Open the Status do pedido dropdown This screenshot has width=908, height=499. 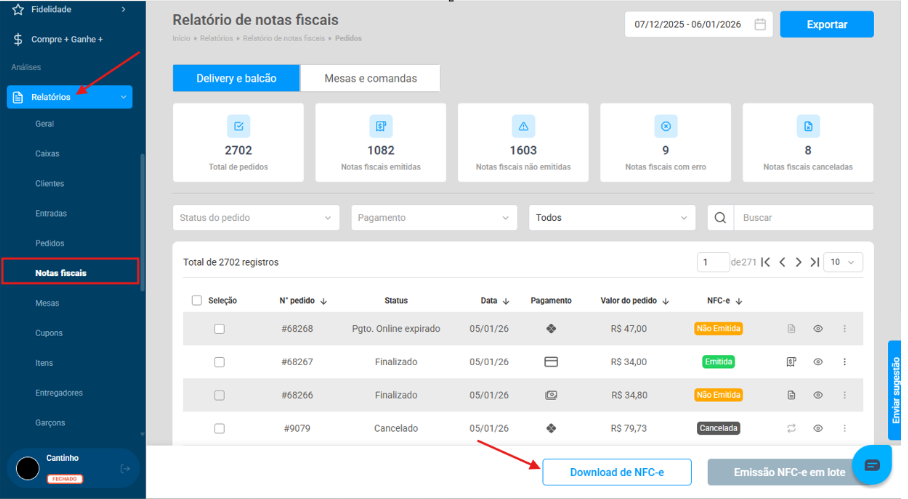(256, 217)
